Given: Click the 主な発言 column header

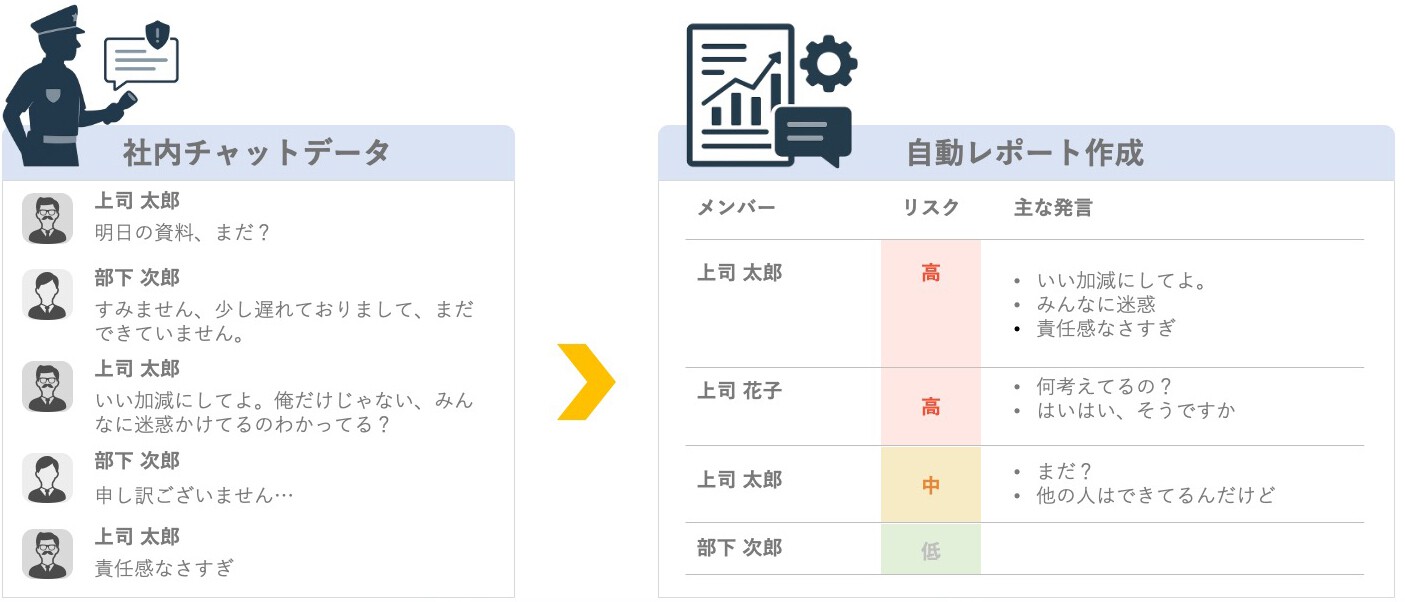Looking at the screenshot, I should [x=1053, y=208].
